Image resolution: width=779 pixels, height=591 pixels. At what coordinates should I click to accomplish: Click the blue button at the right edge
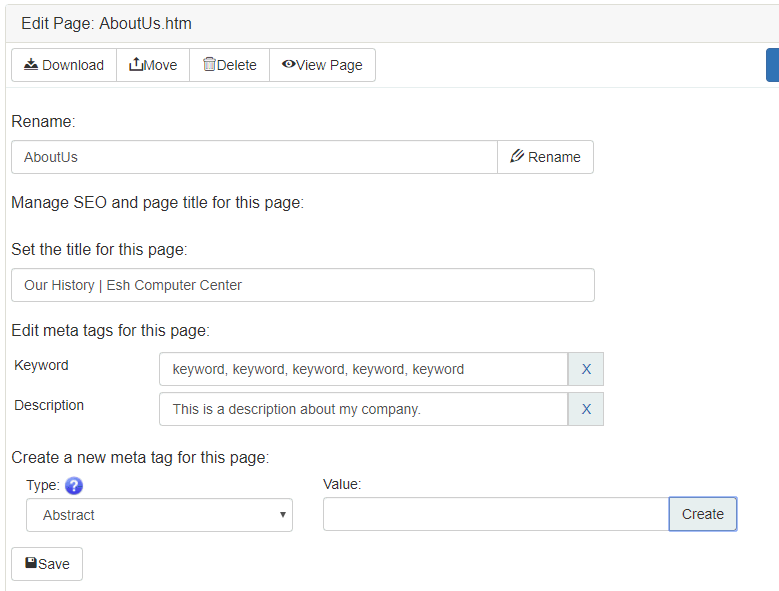pyautogui.click(x=772, y=65)
